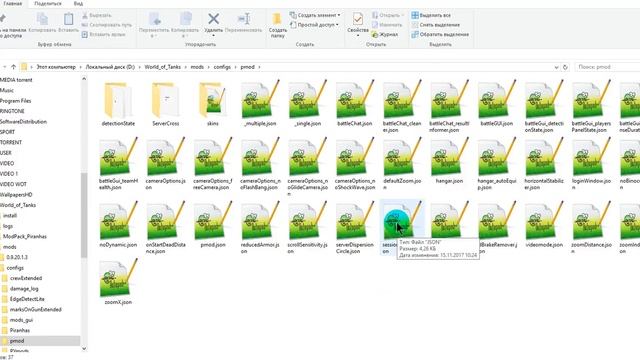Select the defaultZoom.json file
640x360 pixels.
(x=402, y=164)
